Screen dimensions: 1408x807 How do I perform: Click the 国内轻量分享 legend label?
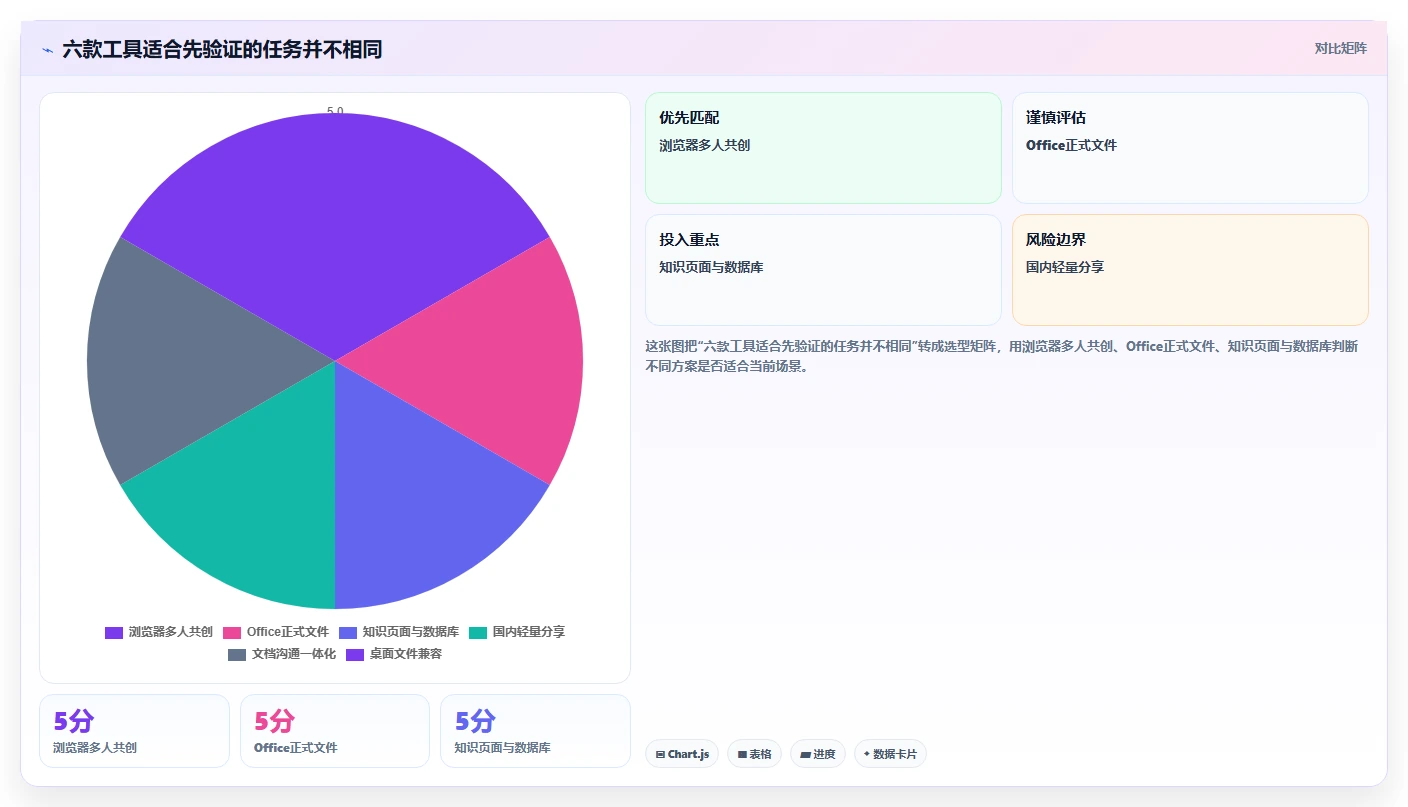tap(529, 632)
